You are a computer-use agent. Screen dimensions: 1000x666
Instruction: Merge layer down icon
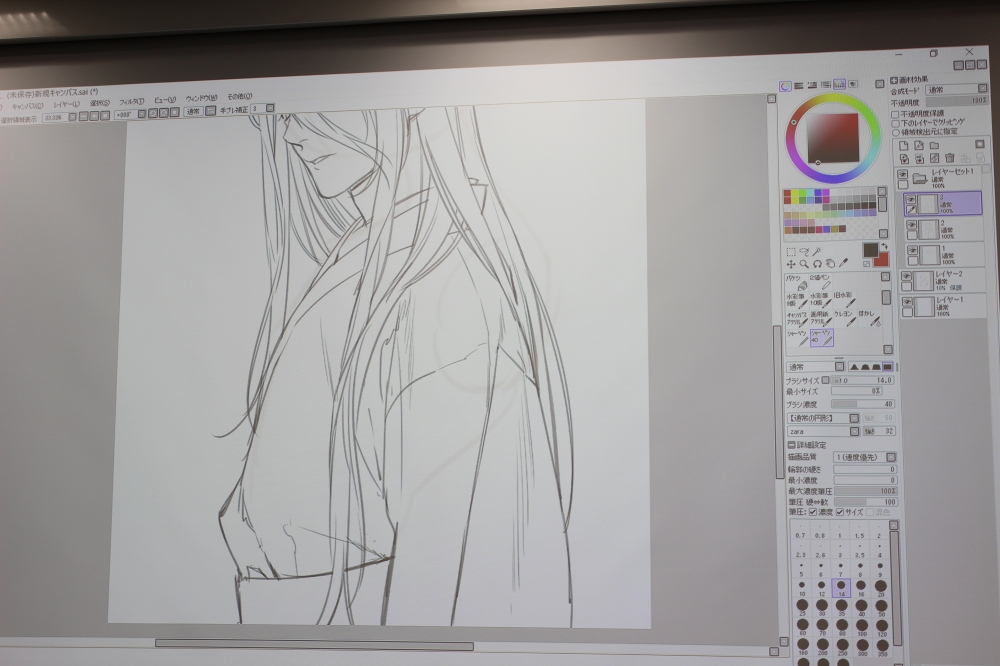[x=919, y=158]
